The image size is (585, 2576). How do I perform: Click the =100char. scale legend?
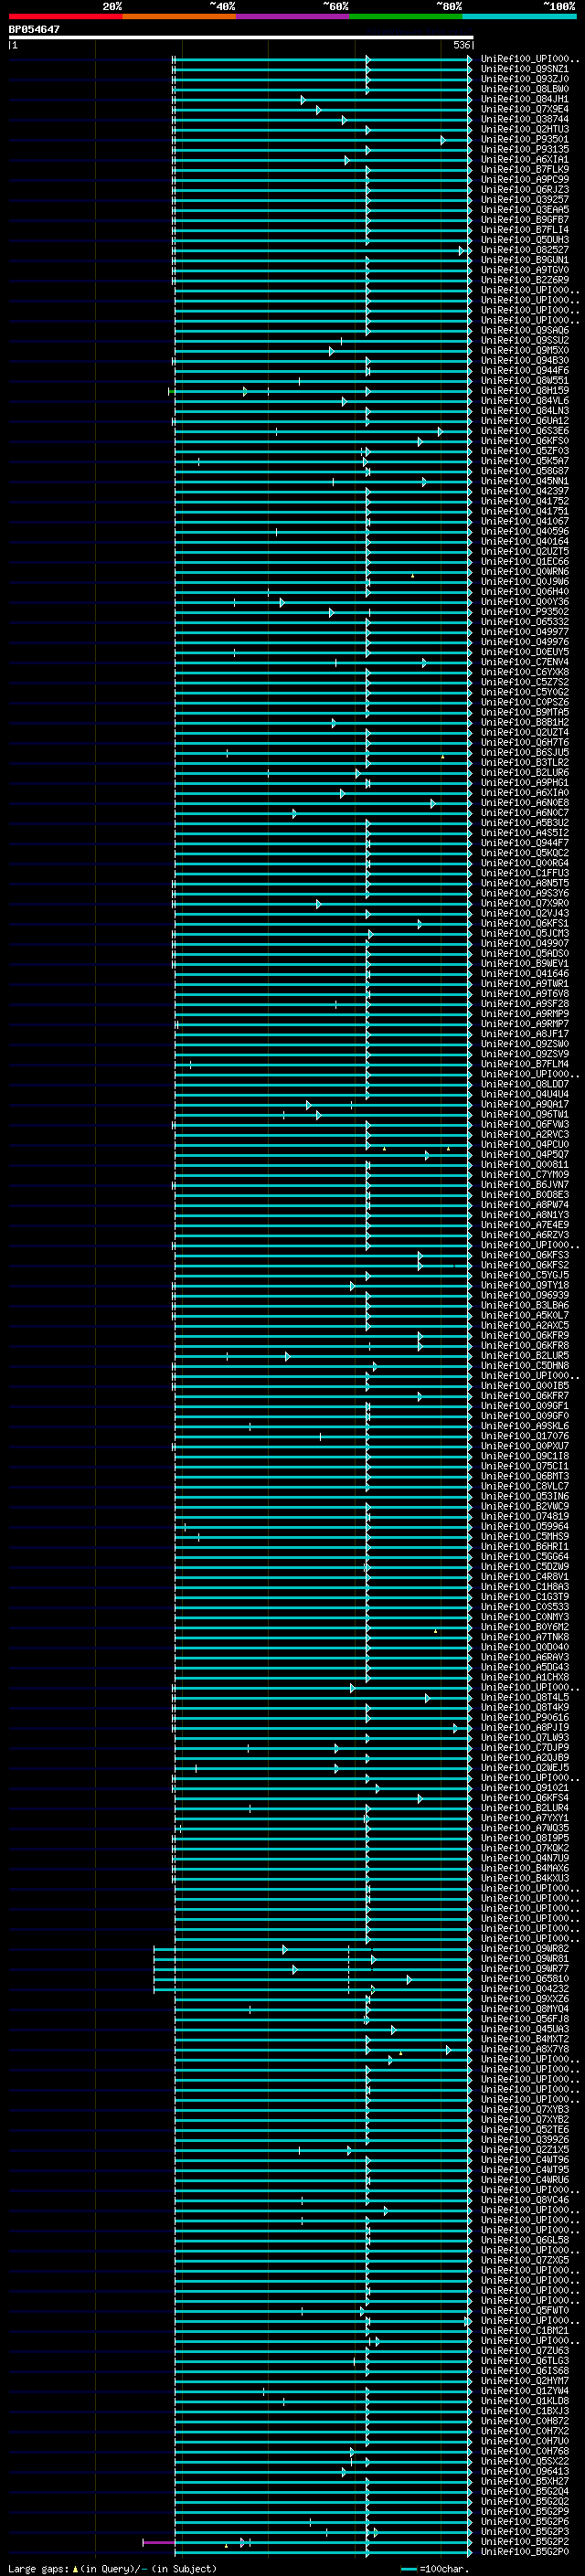(434, 2568)
